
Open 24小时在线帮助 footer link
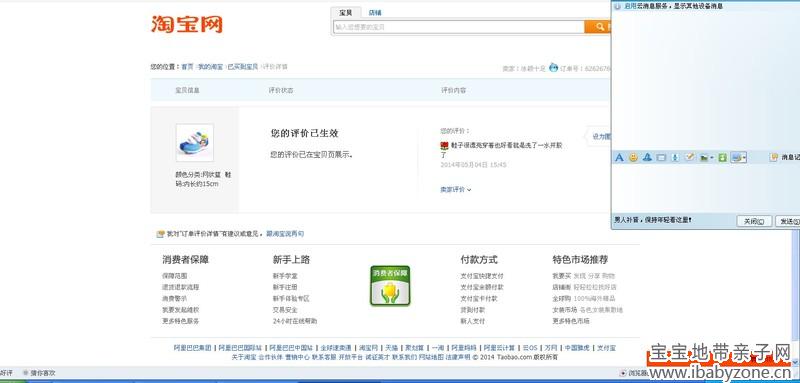click(x=295, y=321)
